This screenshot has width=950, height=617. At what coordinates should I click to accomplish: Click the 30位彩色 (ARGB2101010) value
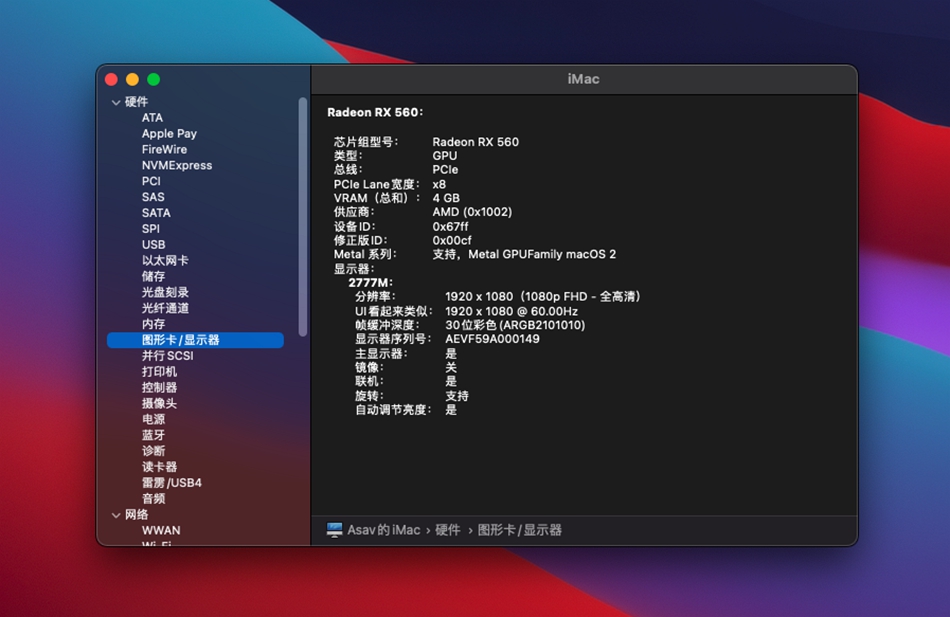[x=515, y=325]
